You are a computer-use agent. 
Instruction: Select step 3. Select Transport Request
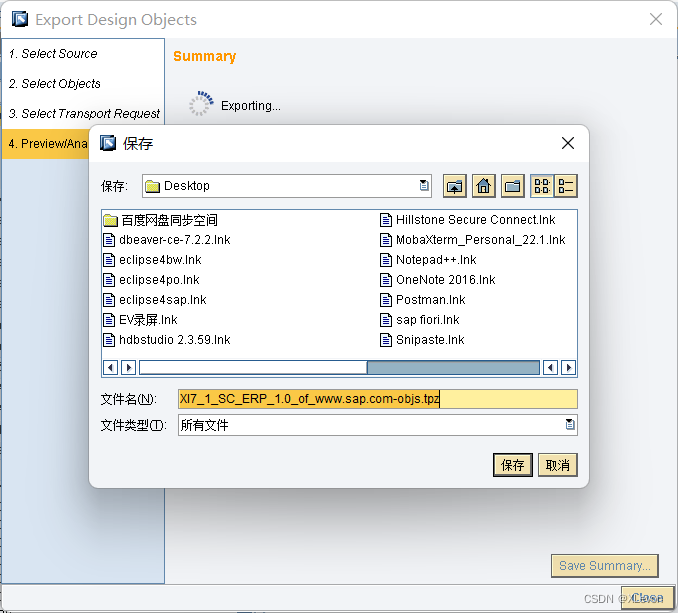(x=84, y=114)
